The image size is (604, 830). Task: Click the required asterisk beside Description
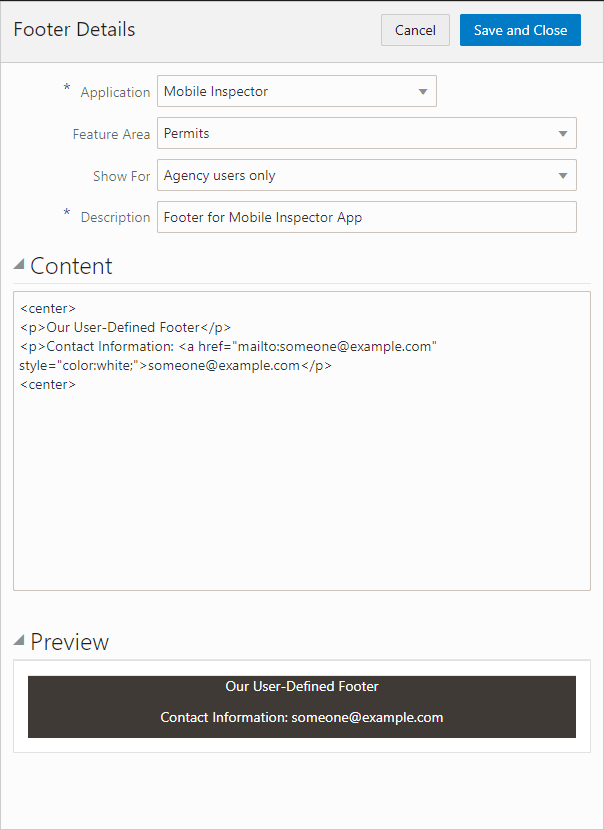[66, 216]
